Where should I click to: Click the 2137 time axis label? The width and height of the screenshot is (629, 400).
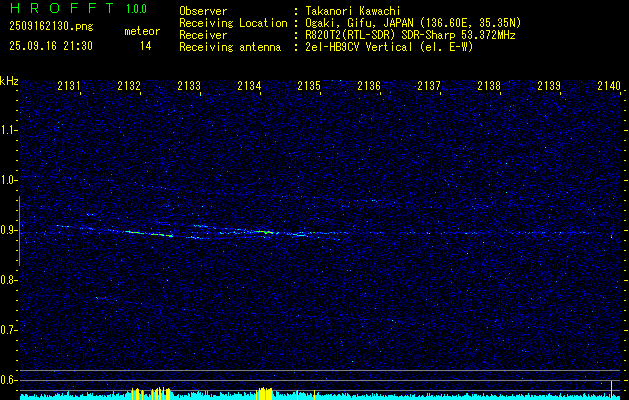pyautogui.click(x=429, y=86)
